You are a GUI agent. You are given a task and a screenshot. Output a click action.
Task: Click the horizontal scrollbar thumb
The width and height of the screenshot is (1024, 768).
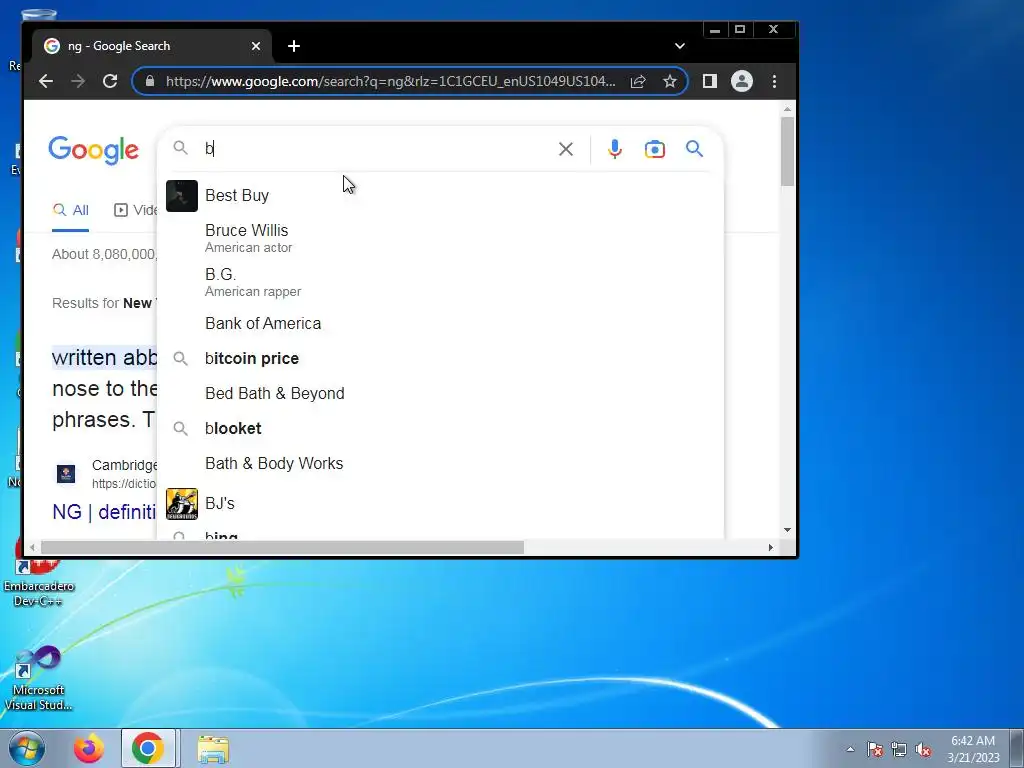coord(282,547)
